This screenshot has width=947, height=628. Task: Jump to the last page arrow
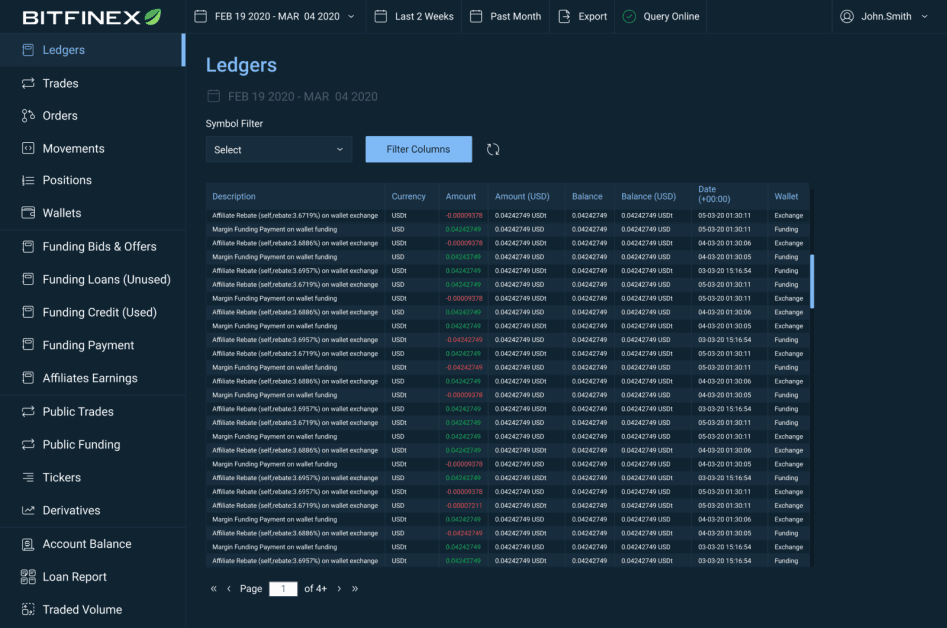(x=355, y=588)
